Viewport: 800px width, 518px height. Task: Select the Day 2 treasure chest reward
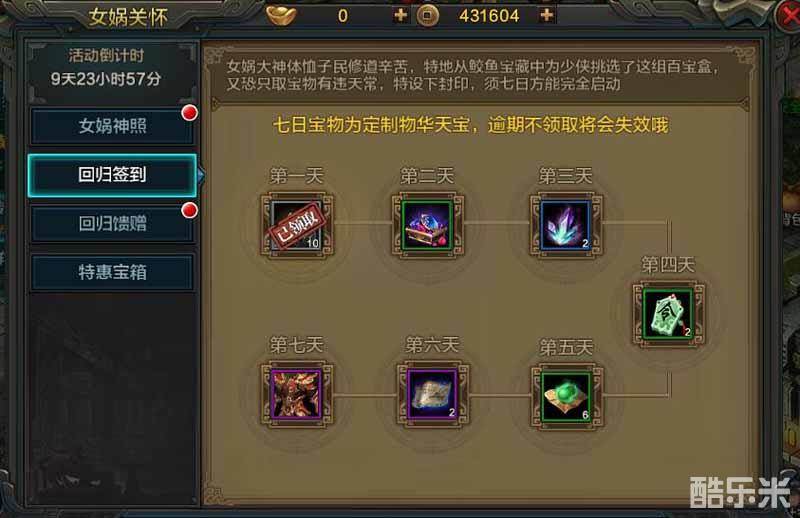(428, 225)
